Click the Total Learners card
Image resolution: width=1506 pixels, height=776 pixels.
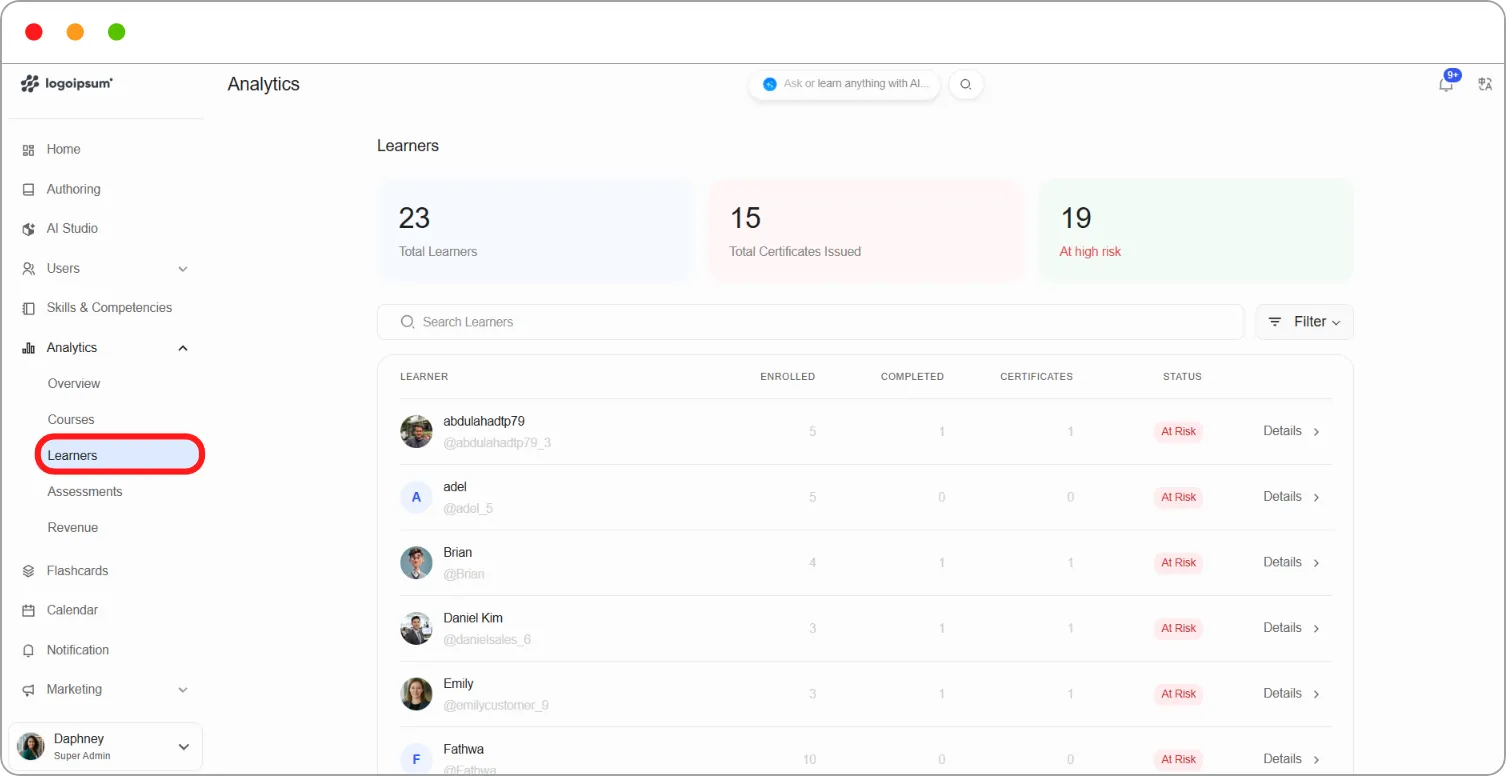pos(534,230)
